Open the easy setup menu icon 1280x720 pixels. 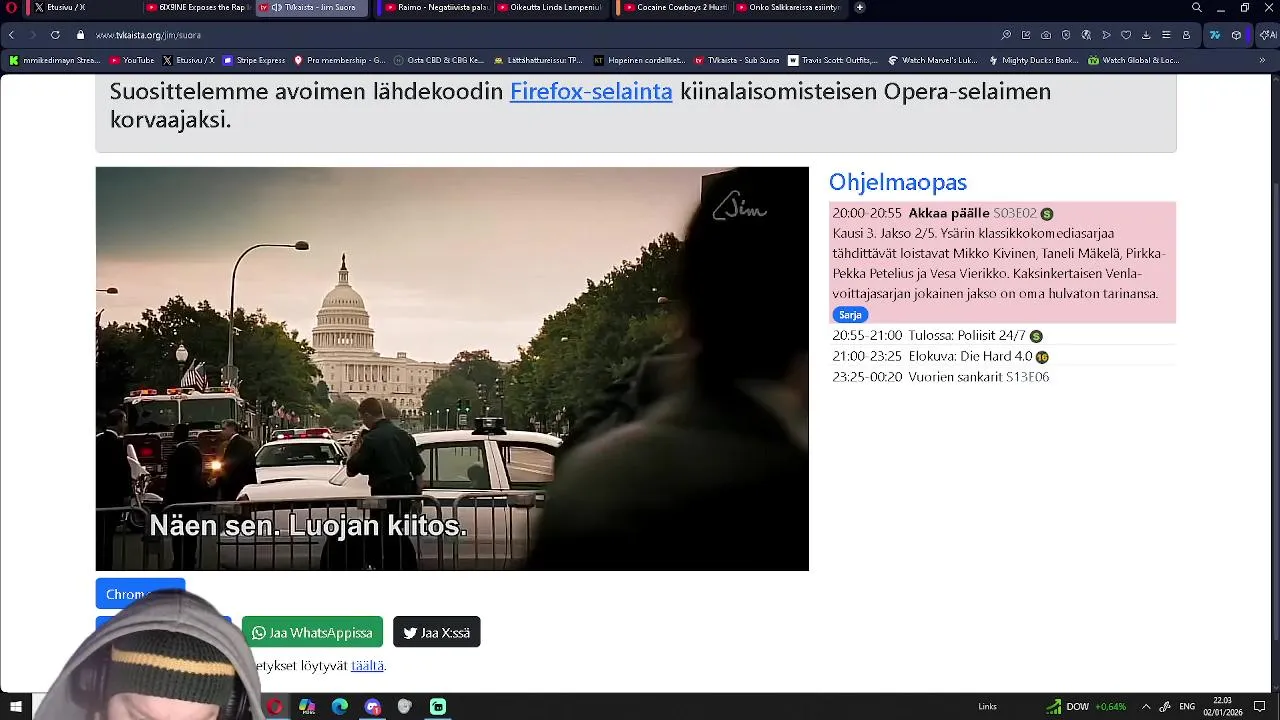pos(1166,35)
